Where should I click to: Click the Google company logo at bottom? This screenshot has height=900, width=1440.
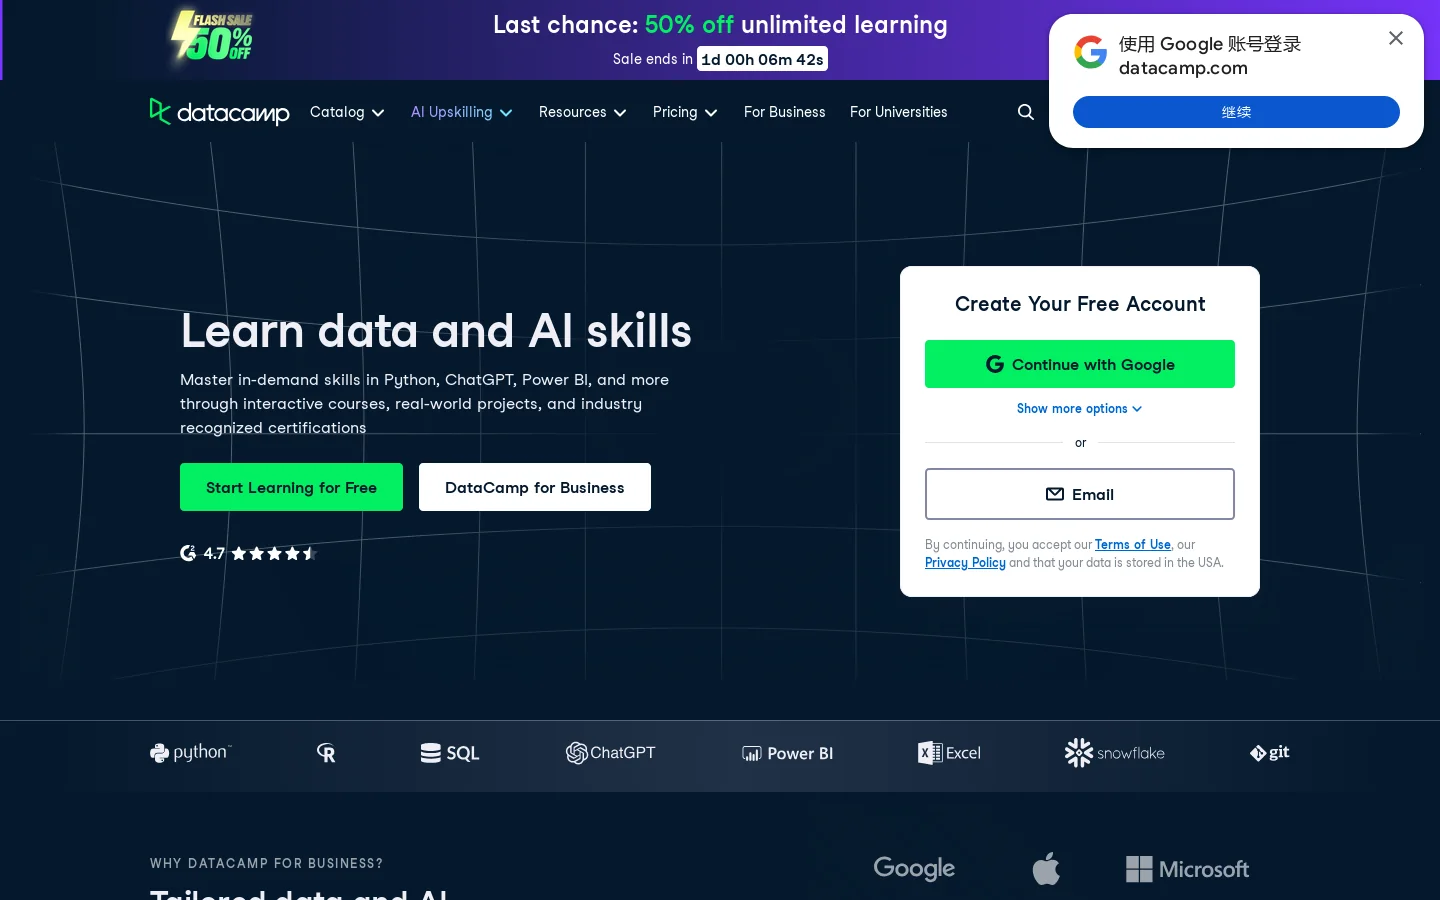(x=914, y=869)
